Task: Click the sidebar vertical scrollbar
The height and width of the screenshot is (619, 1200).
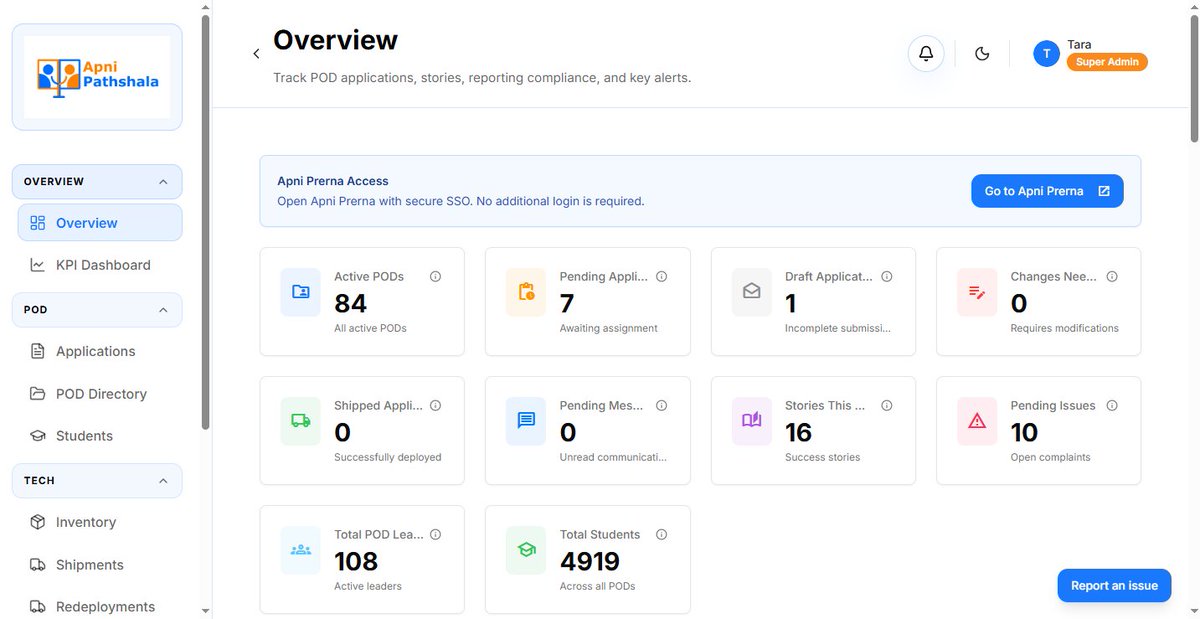Action: pyautogui.click(x=205, y=222)
